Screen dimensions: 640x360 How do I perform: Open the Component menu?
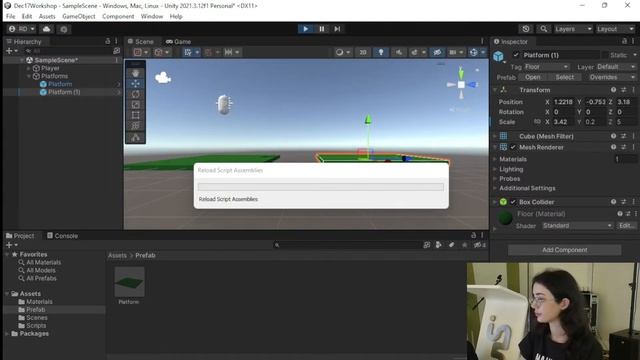pyautogui.click(x=118, y=16)
